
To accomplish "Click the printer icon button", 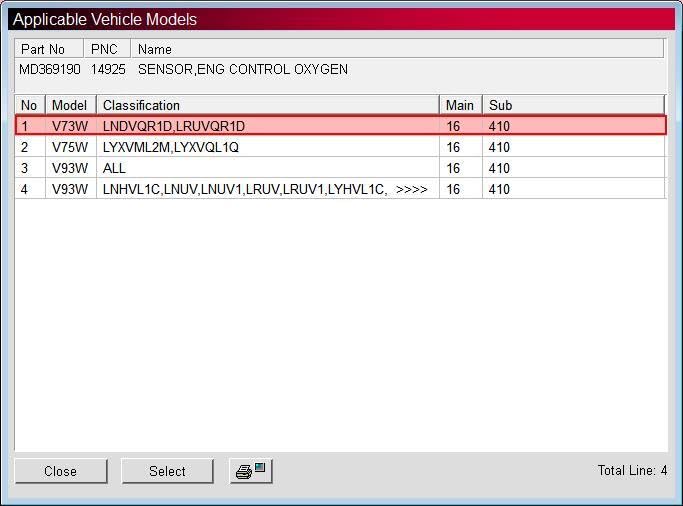I will (x=251, y=471).
